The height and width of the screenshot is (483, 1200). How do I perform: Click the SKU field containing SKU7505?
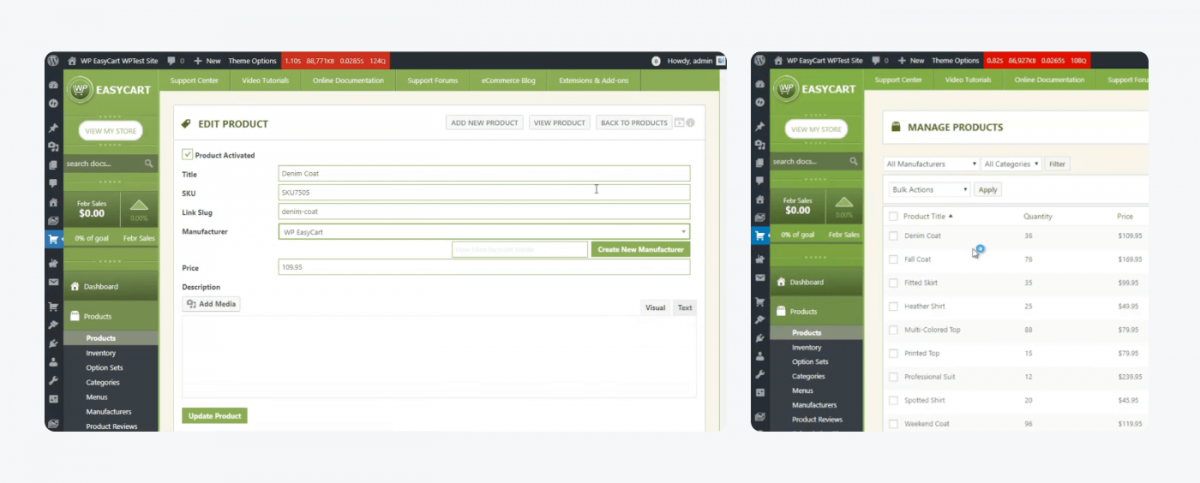[484, 192]
